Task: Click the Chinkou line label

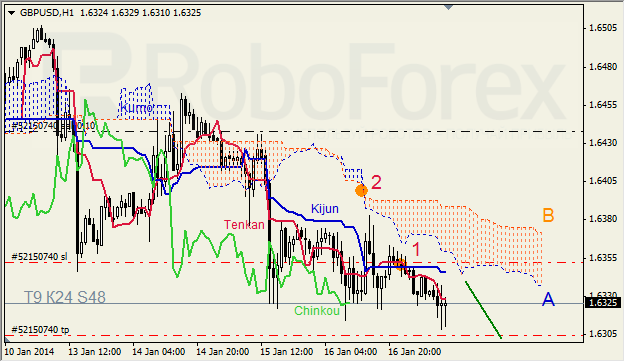Action: 317,311
